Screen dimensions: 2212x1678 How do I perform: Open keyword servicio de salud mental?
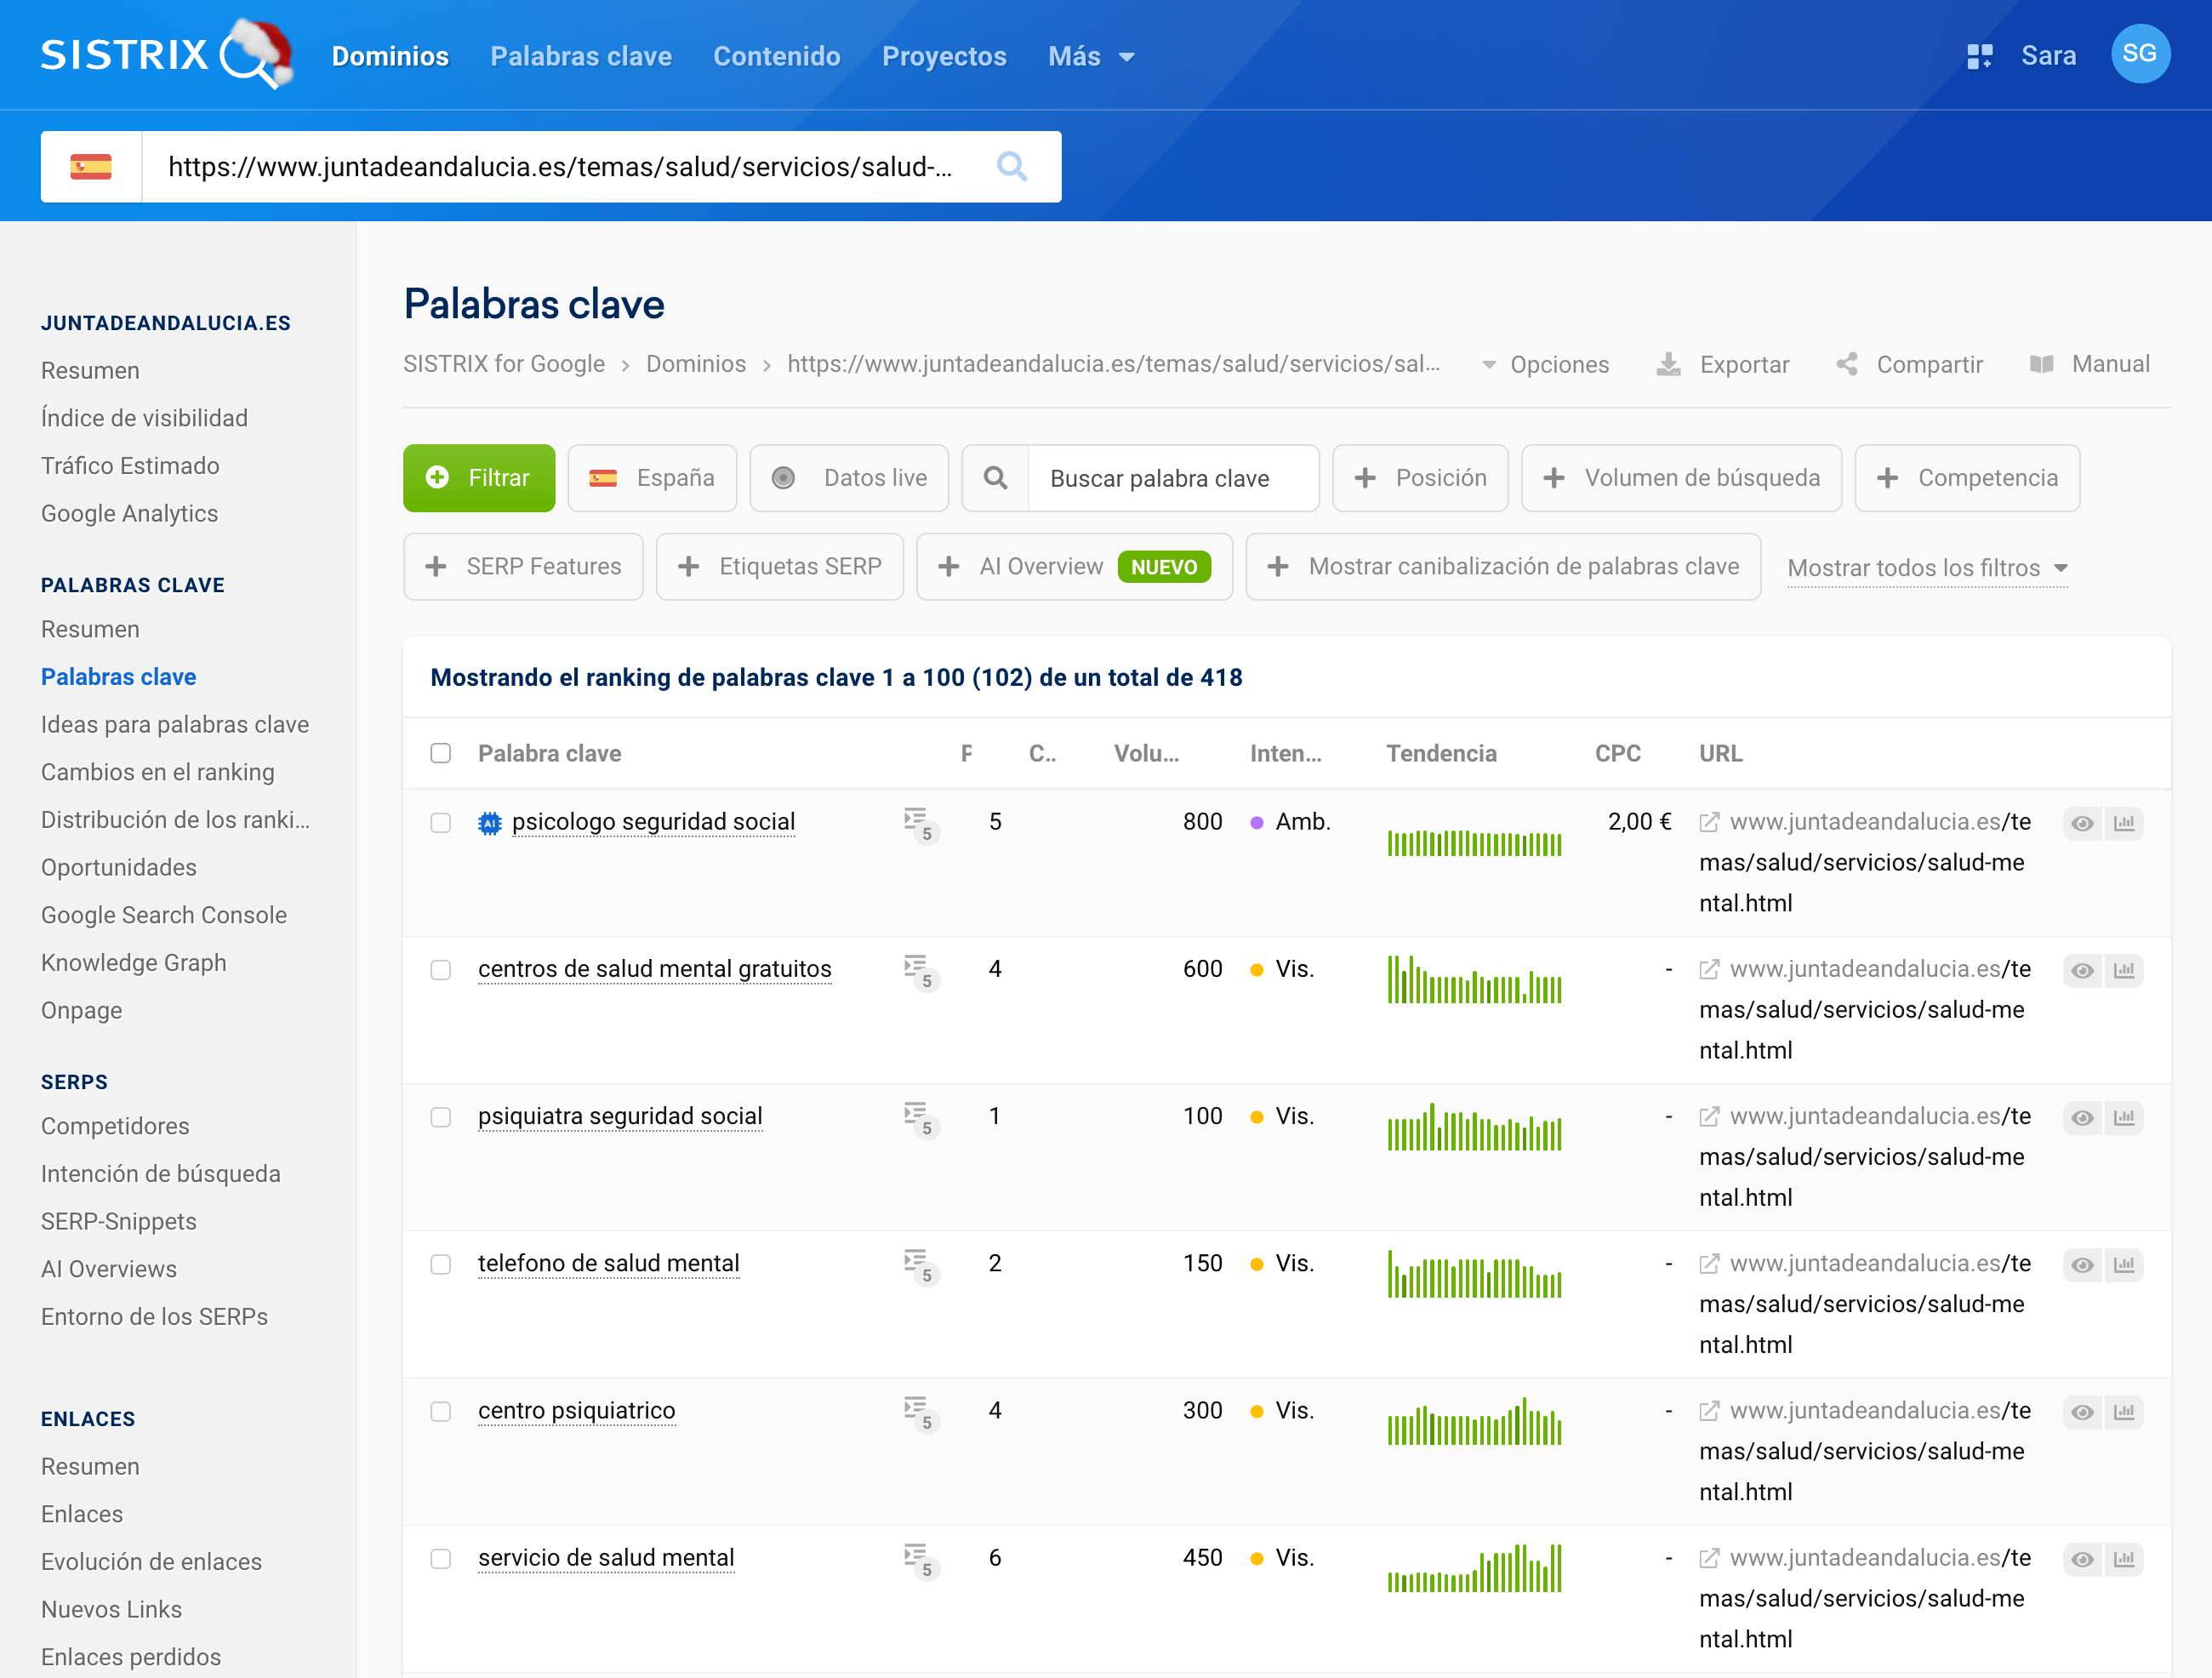[606, 1558]
